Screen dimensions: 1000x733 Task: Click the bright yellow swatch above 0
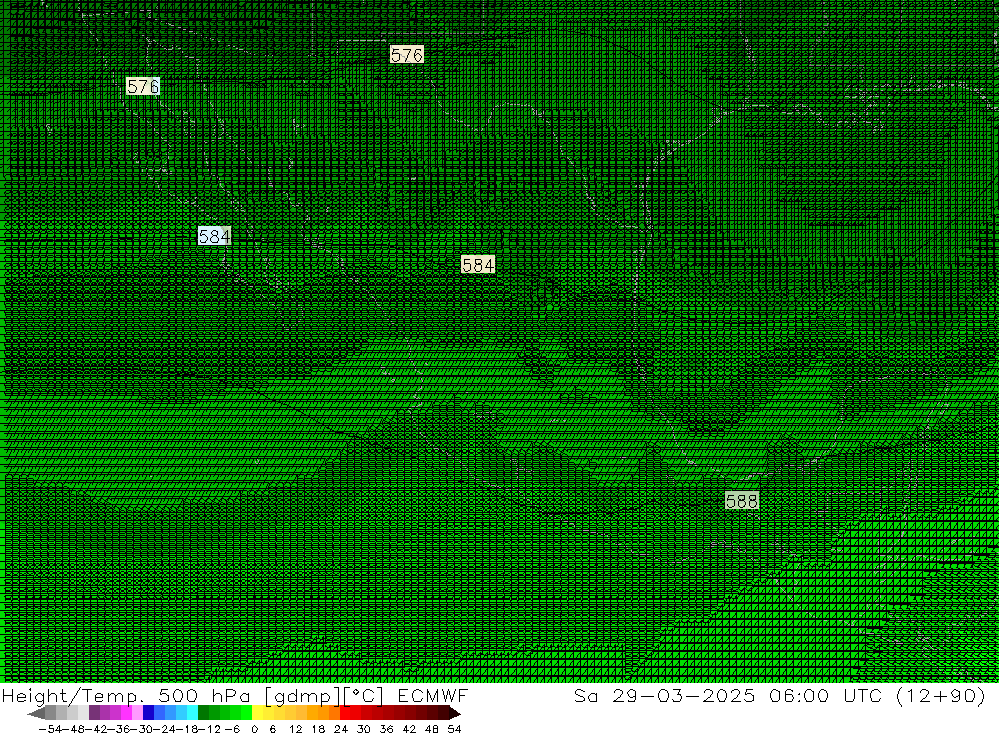[258, 713]
